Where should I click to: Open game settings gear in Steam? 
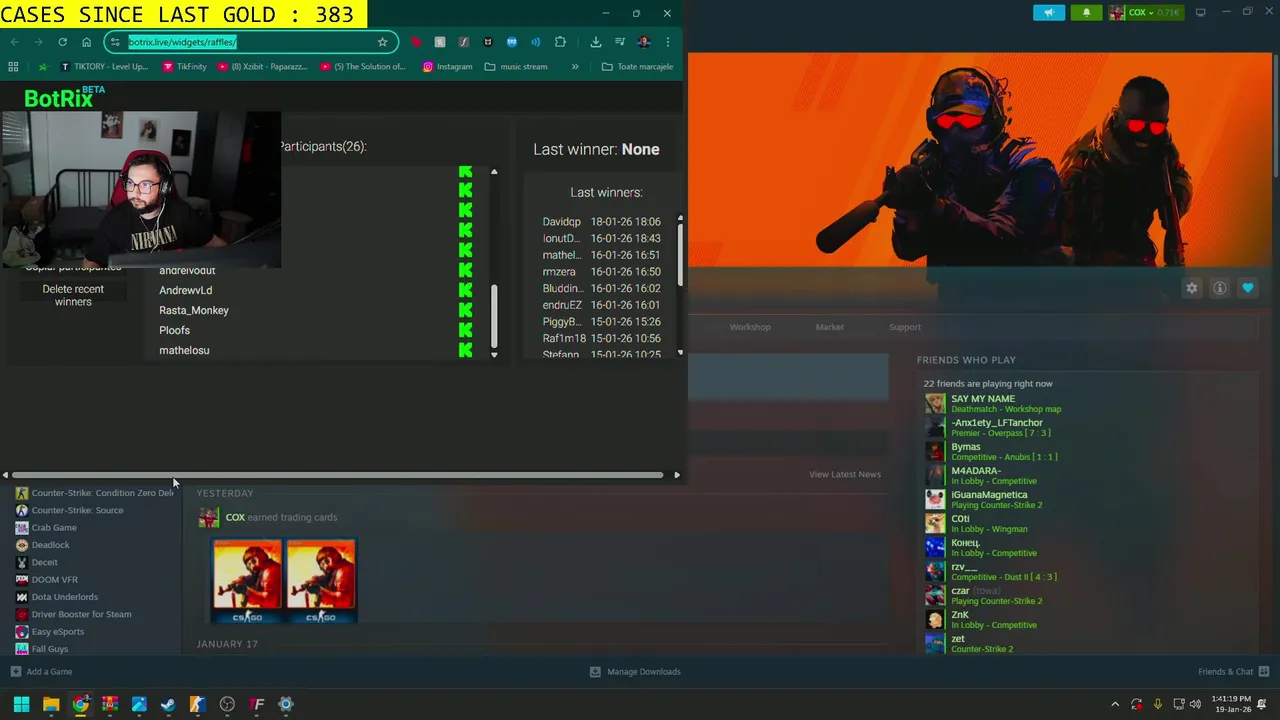click(x=1191, y=288)
